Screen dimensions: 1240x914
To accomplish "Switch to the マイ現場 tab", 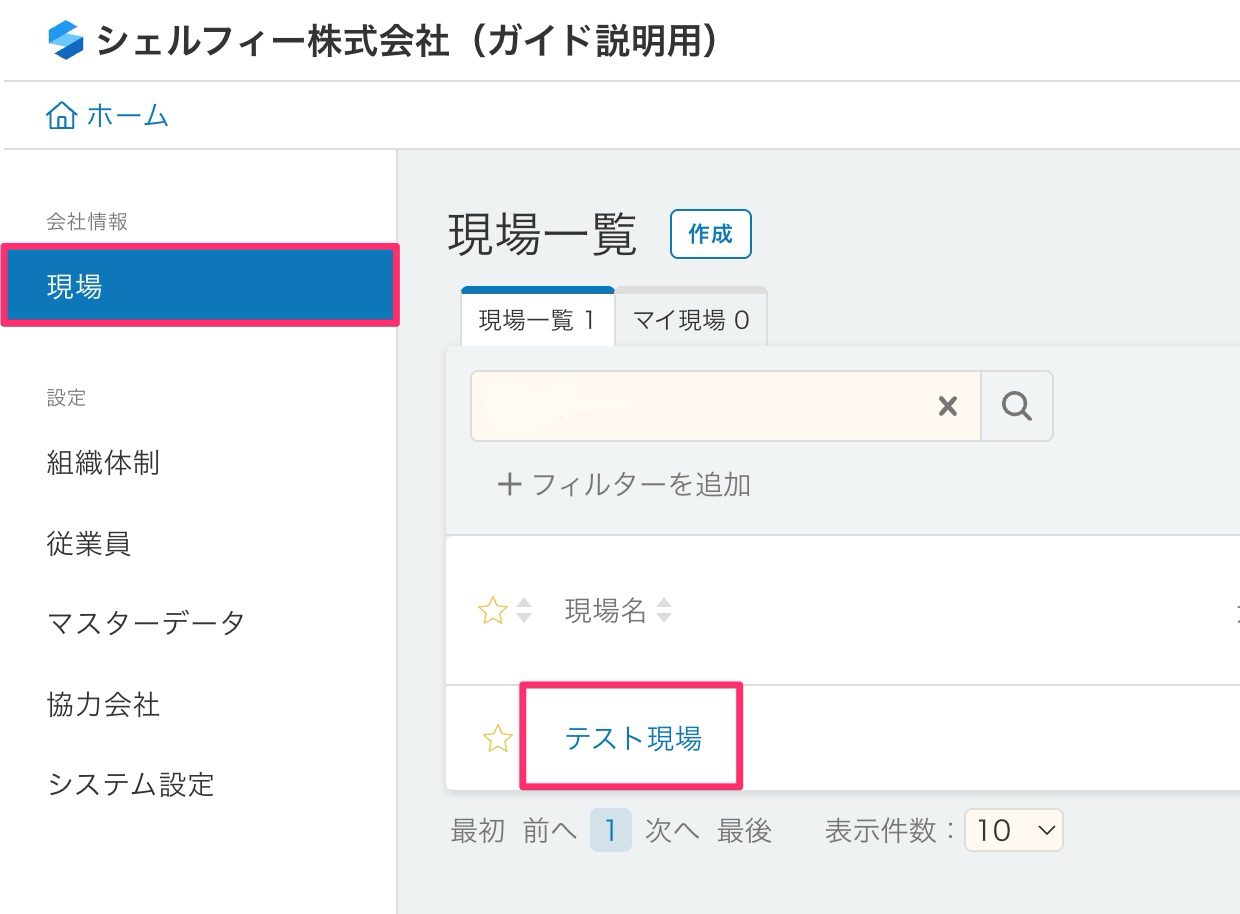I will 690,317.
